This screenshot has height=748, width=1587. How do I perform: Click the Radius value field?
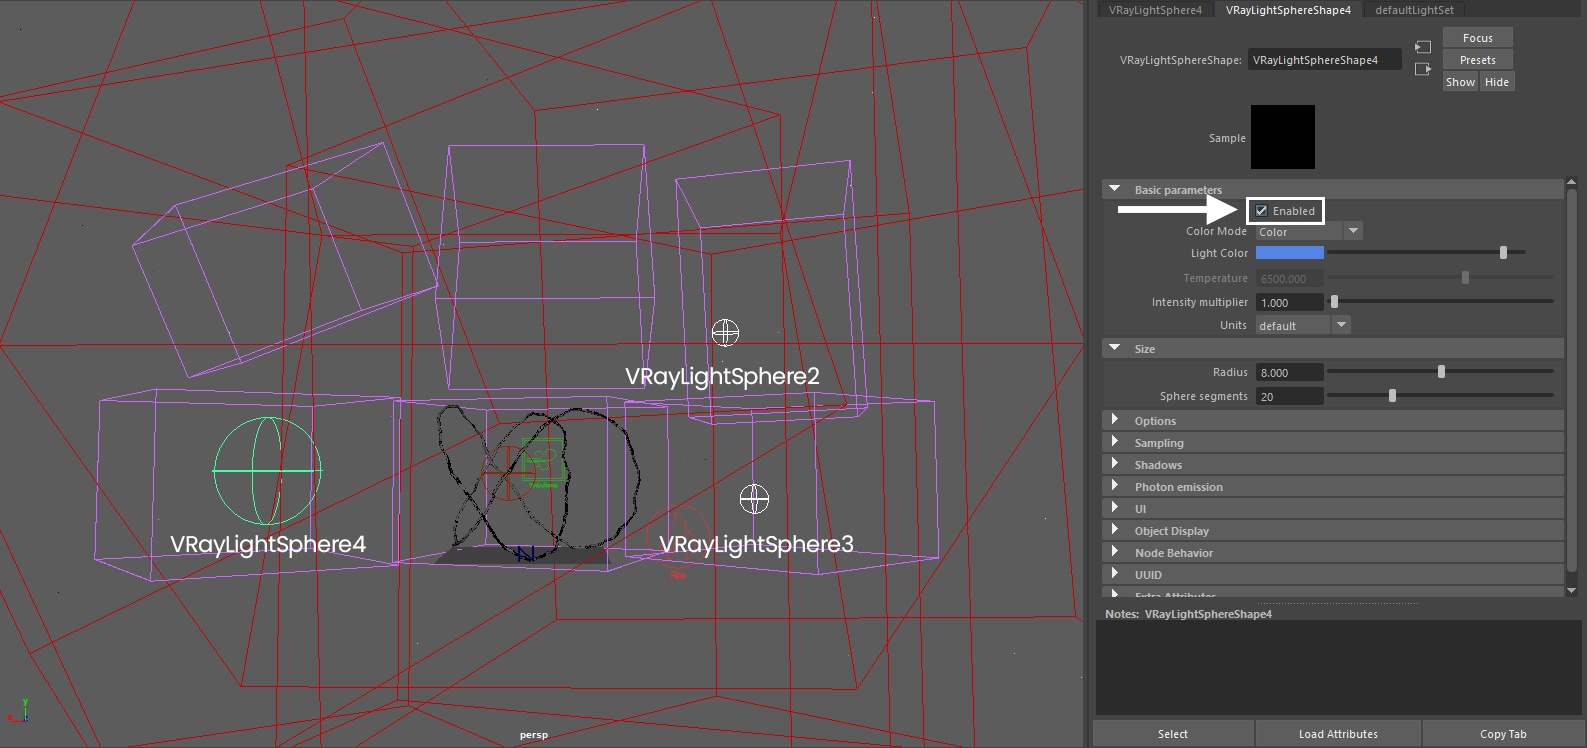(x=1289, y=372)
